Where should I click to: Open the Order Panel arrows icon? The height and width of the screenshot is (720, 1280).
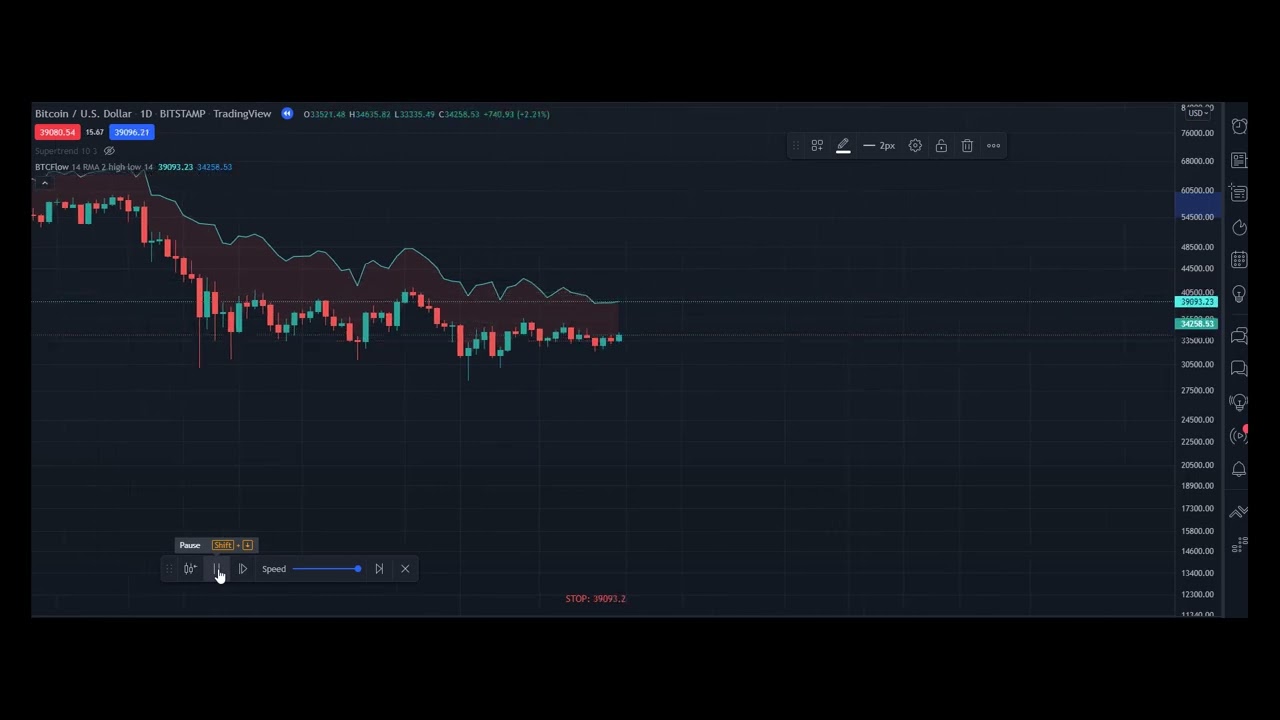(1239, 512)
